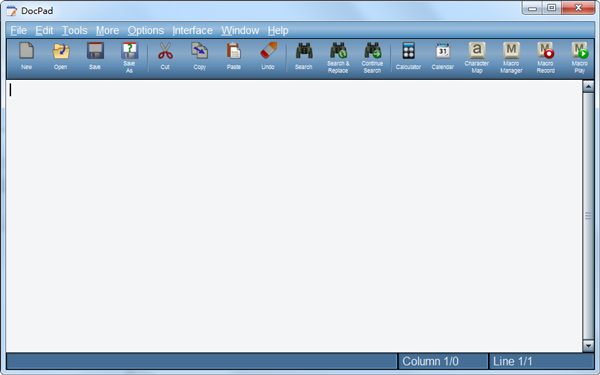Show the Calendar tool
This screenshot has width=600, height=375.
(x=443, y=56)
